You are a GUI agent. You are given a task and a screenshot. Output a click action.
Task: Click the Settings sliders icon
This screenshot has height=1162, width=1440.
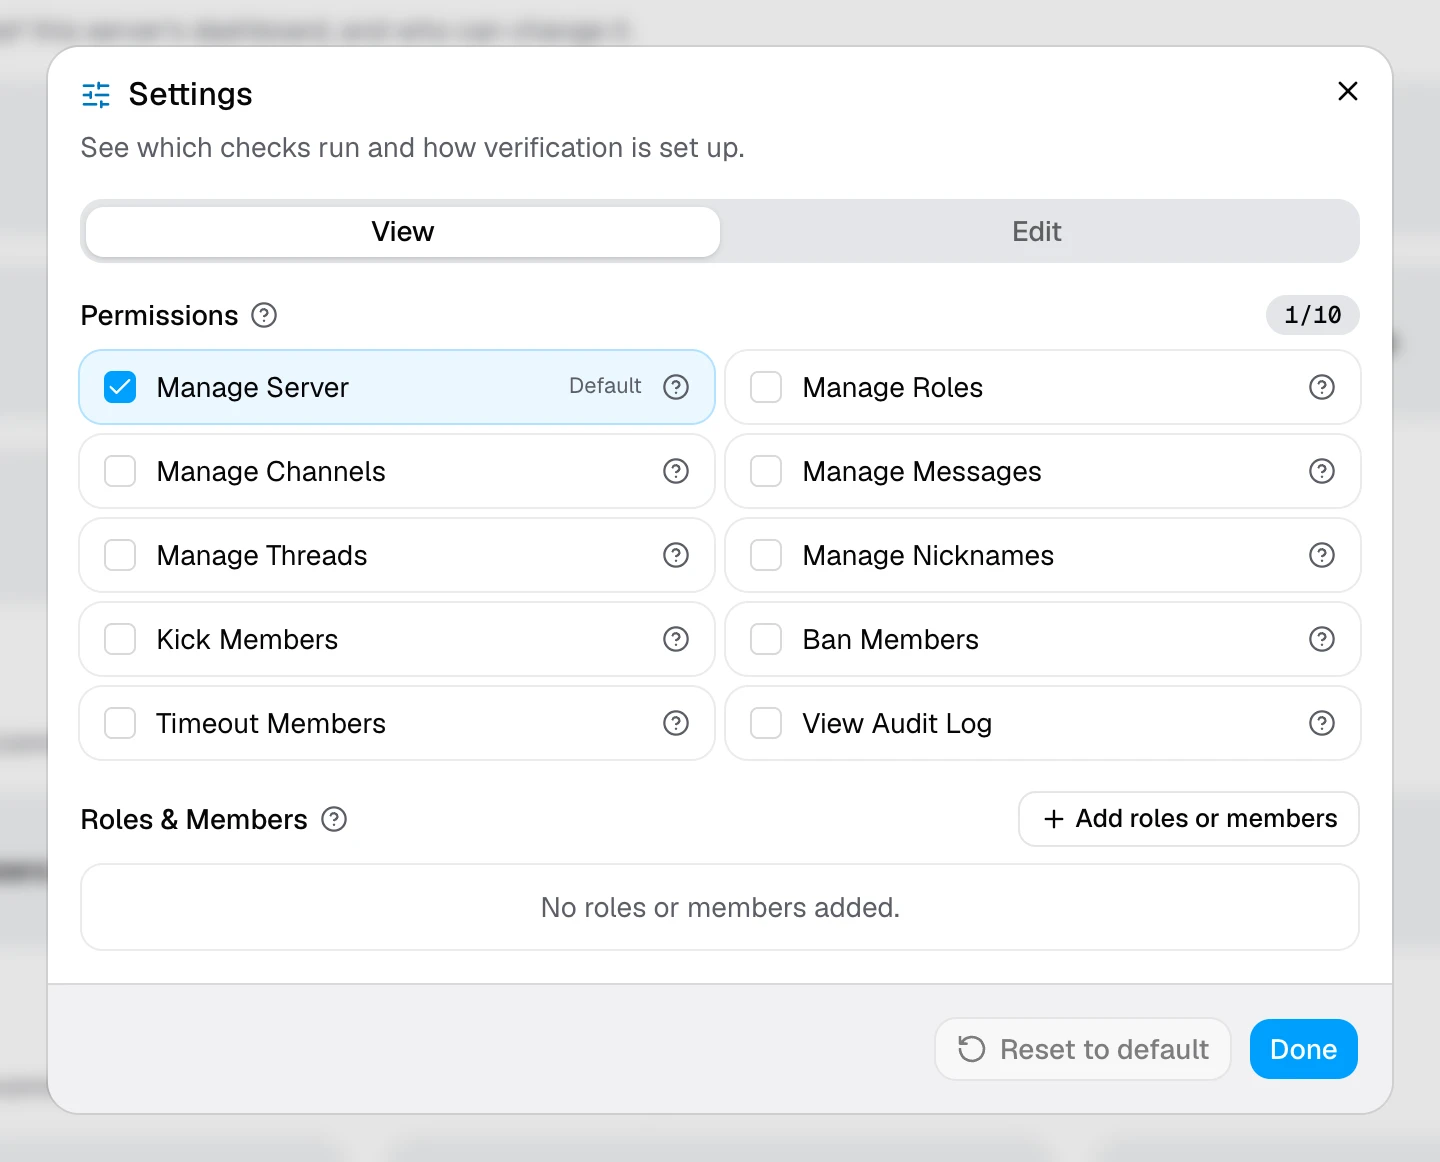96,95
